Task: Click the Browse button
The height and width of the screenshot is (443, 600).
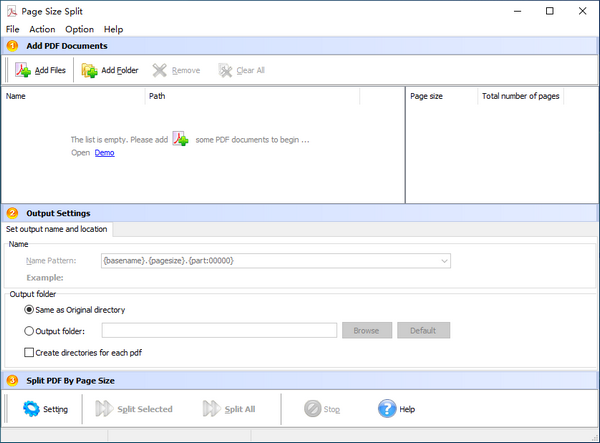Action: coord(367,331)
